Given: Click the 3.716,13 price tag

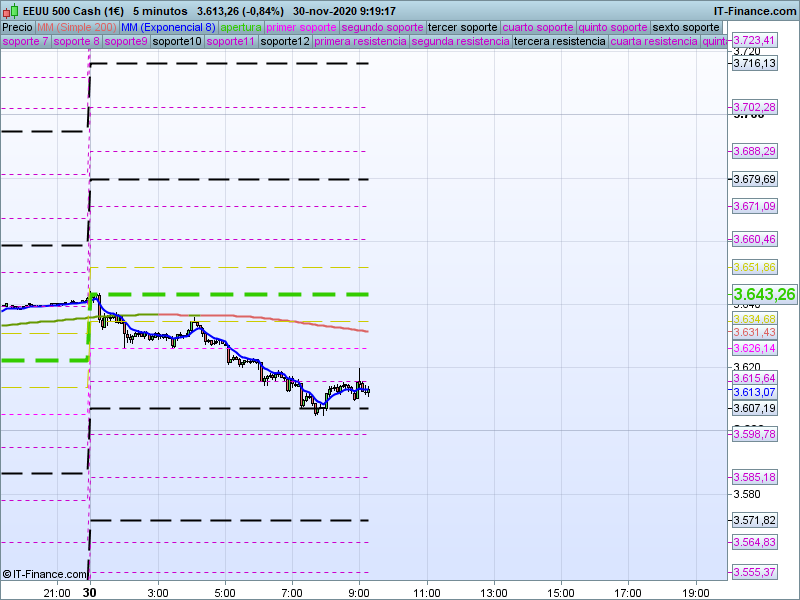Looking at the screenshot, I should pyautogui.click(x=754, y=63).
